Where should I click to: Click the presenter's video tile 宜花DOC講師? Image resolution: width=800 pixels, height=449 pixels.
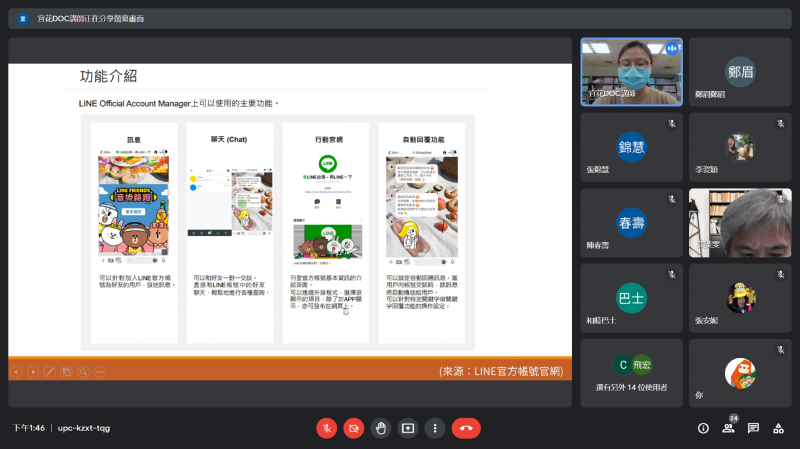click(632, 72)
